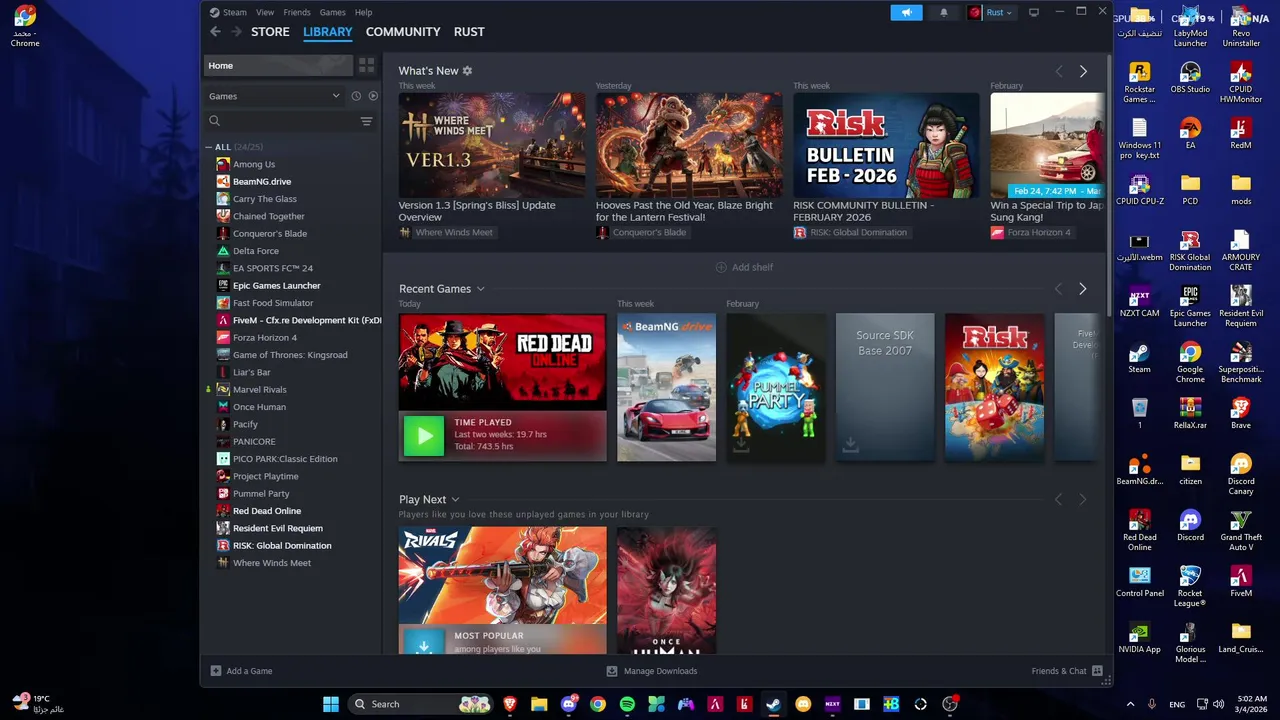The width and height of the screenshot is (1280, 720).
Task: Open Once Human cover in Play Next
Action: (666, 591)
